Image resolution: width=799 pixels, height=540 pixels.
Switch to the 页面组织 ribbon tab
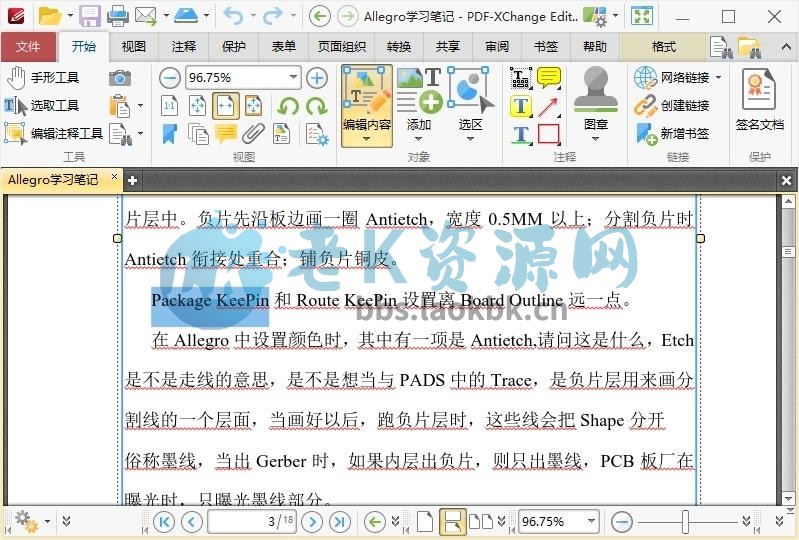[341, 47]
